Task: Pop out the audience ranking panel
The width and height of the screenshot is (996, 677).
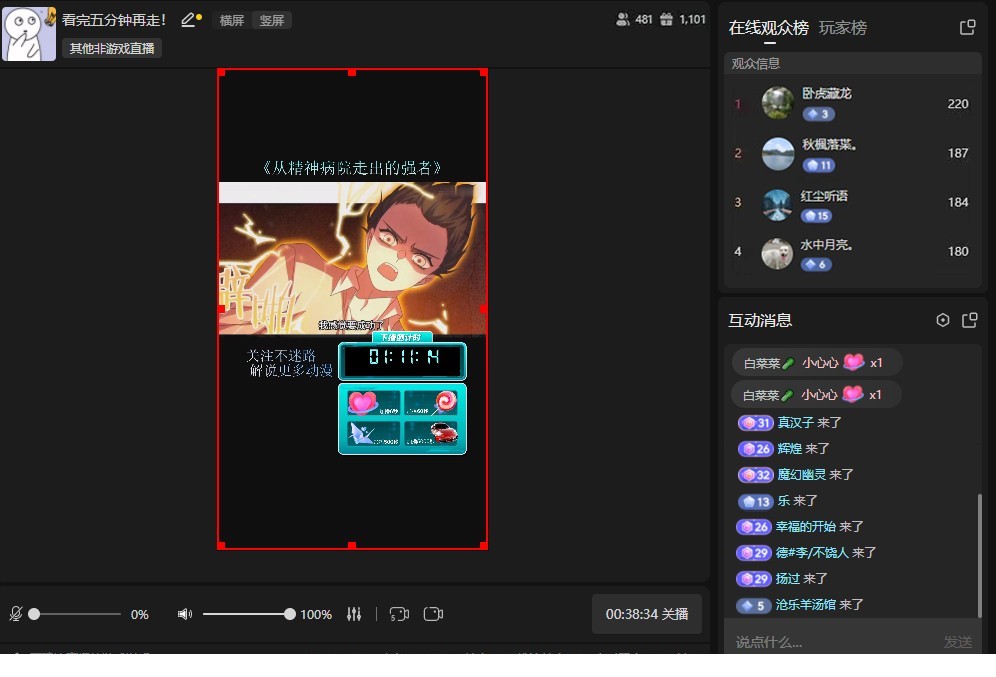Action: [x=967, y=27]
